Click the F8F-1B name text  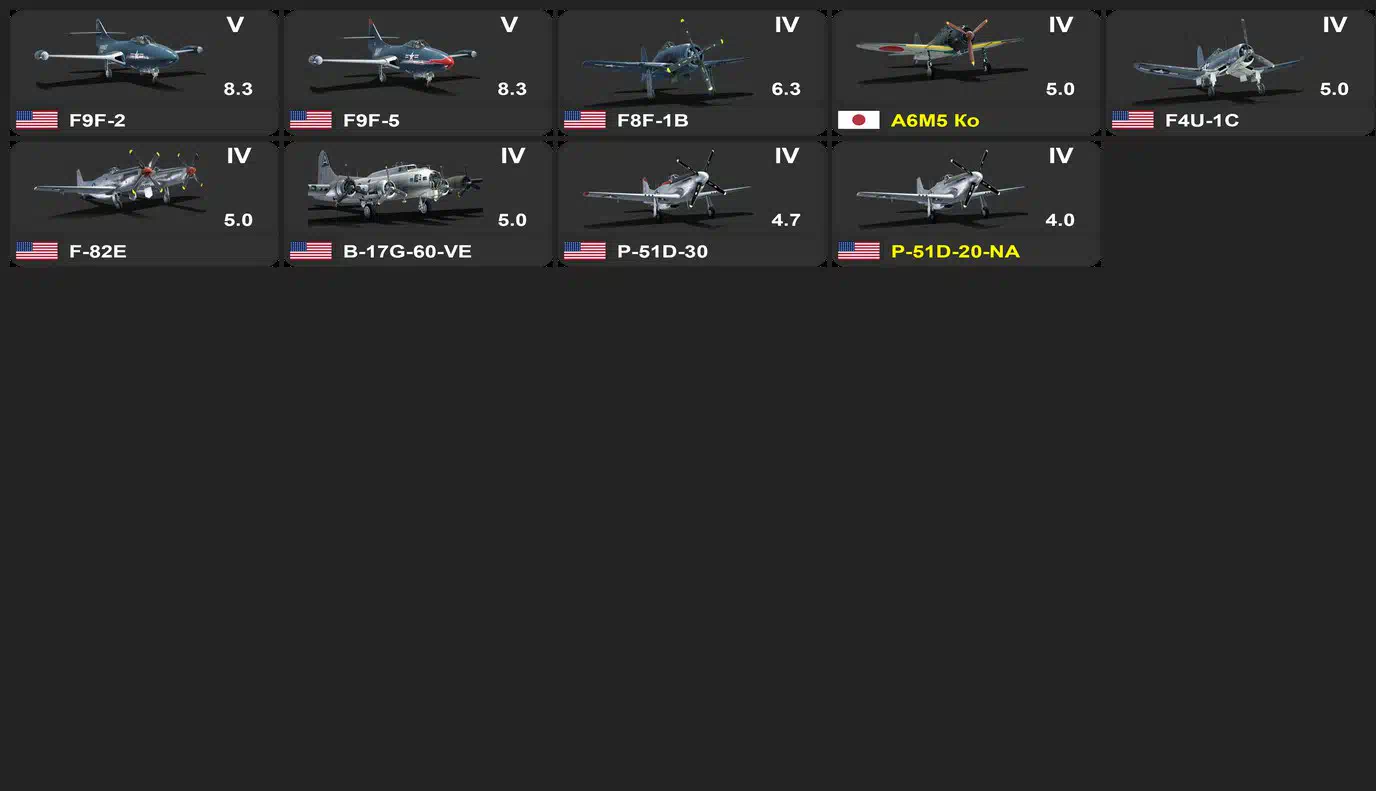pos(652,120)
